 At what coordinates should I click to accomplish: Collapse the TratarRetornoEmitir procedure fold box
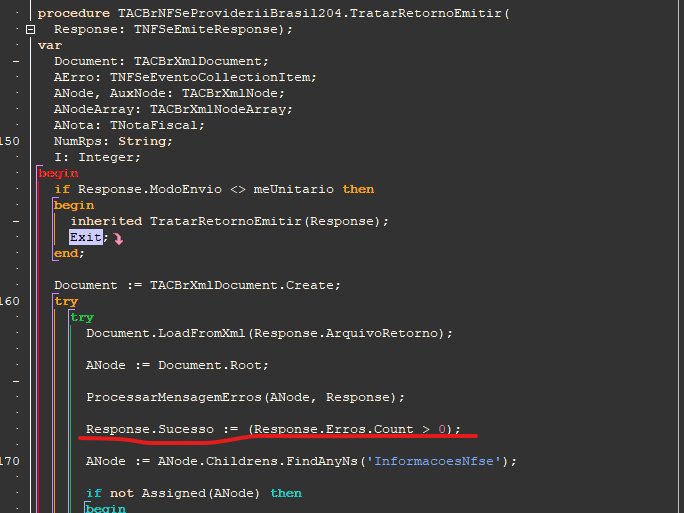(x=30, y=30)
